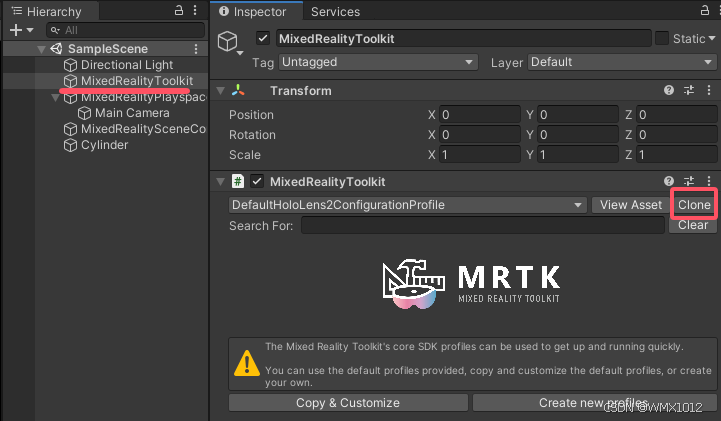Open the create object dropdown arrow
This screenshot has width=721, height=421.
click(30, 30)
